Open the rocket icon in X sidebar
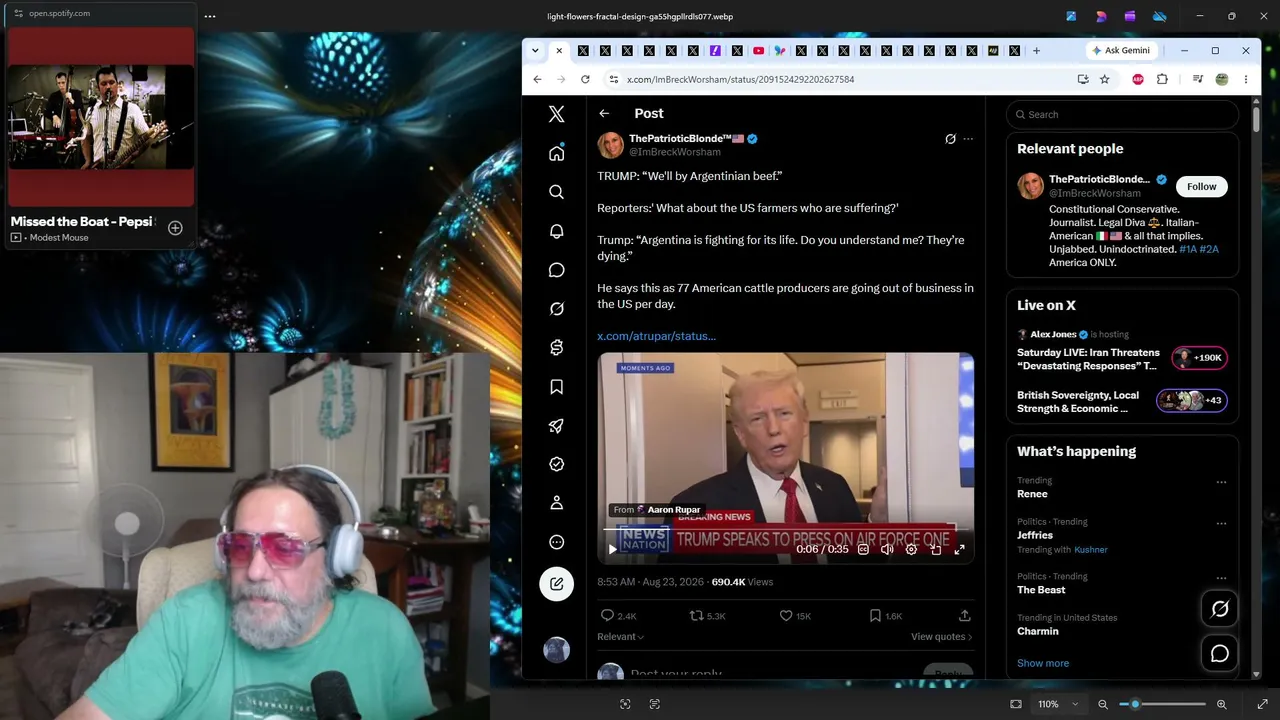This screenshot has height=720, width=1280. tap(557, 426)
